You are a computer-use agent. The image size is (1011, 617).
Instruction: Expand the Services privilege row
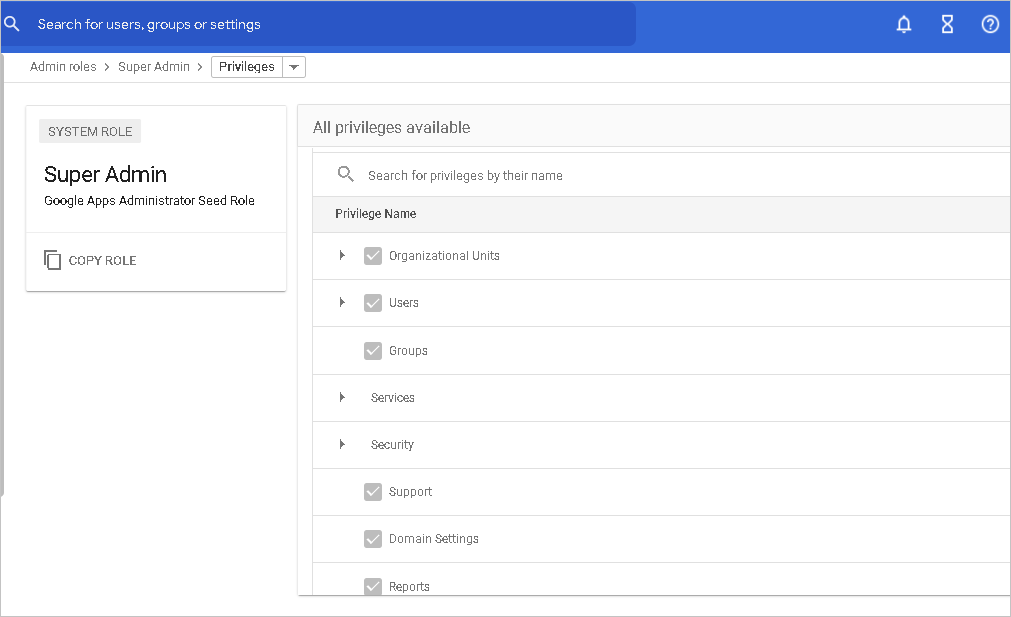pyautogui.click(x=342, y=398)
